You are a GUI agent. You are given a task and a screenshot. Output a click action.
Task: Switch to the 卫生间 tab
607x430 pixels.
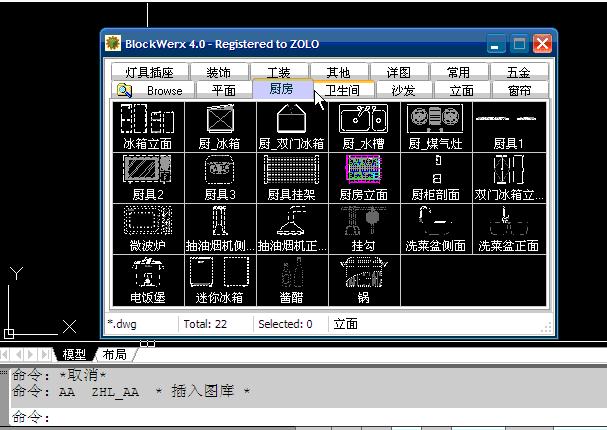[343, 90]
